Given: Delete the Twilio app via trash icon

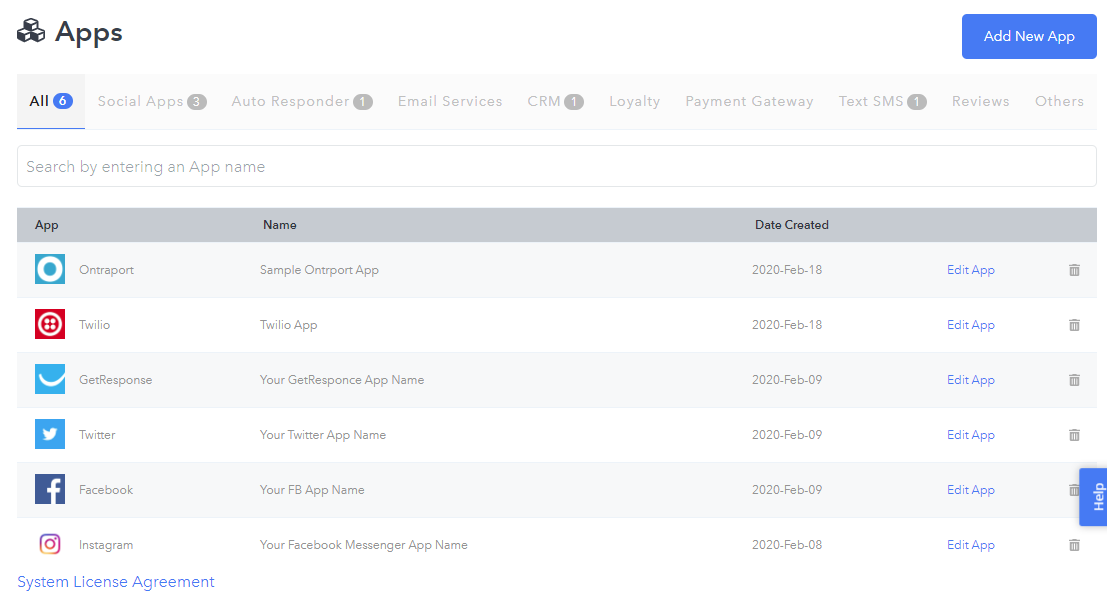Looking at the screenshot, I should pos(1074,325).
